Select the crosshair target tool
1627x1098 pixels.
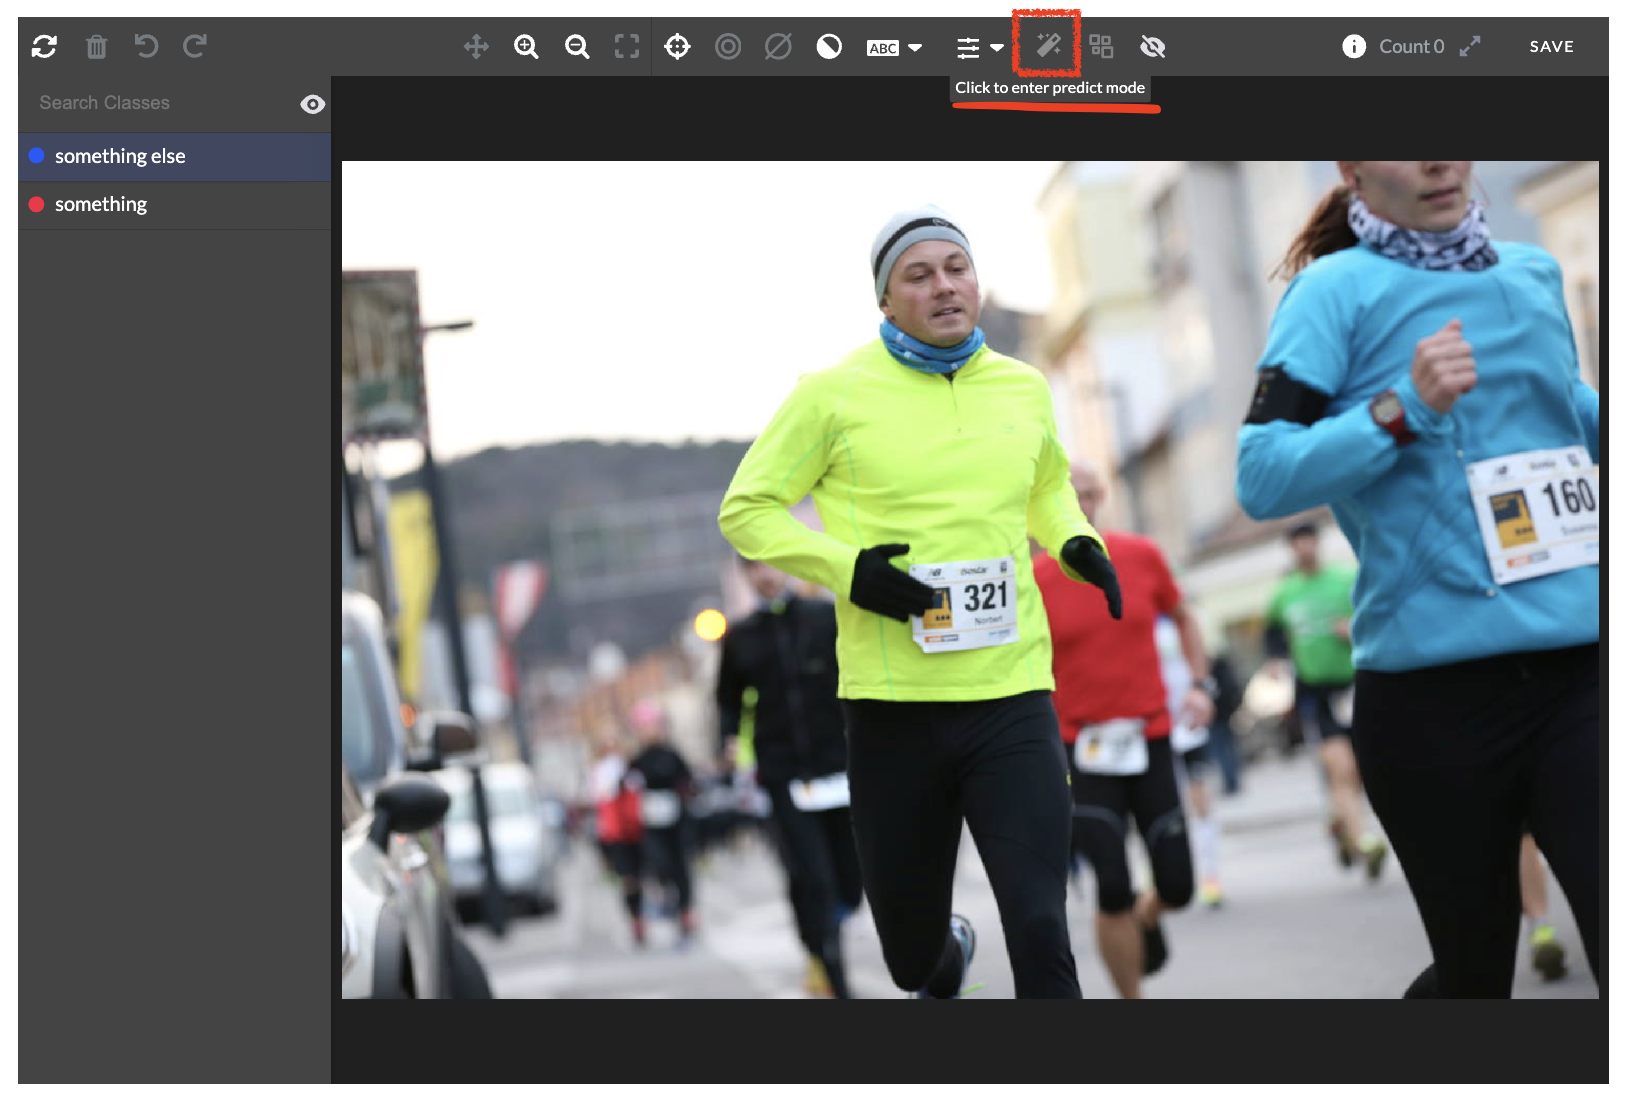pos(677,47)
